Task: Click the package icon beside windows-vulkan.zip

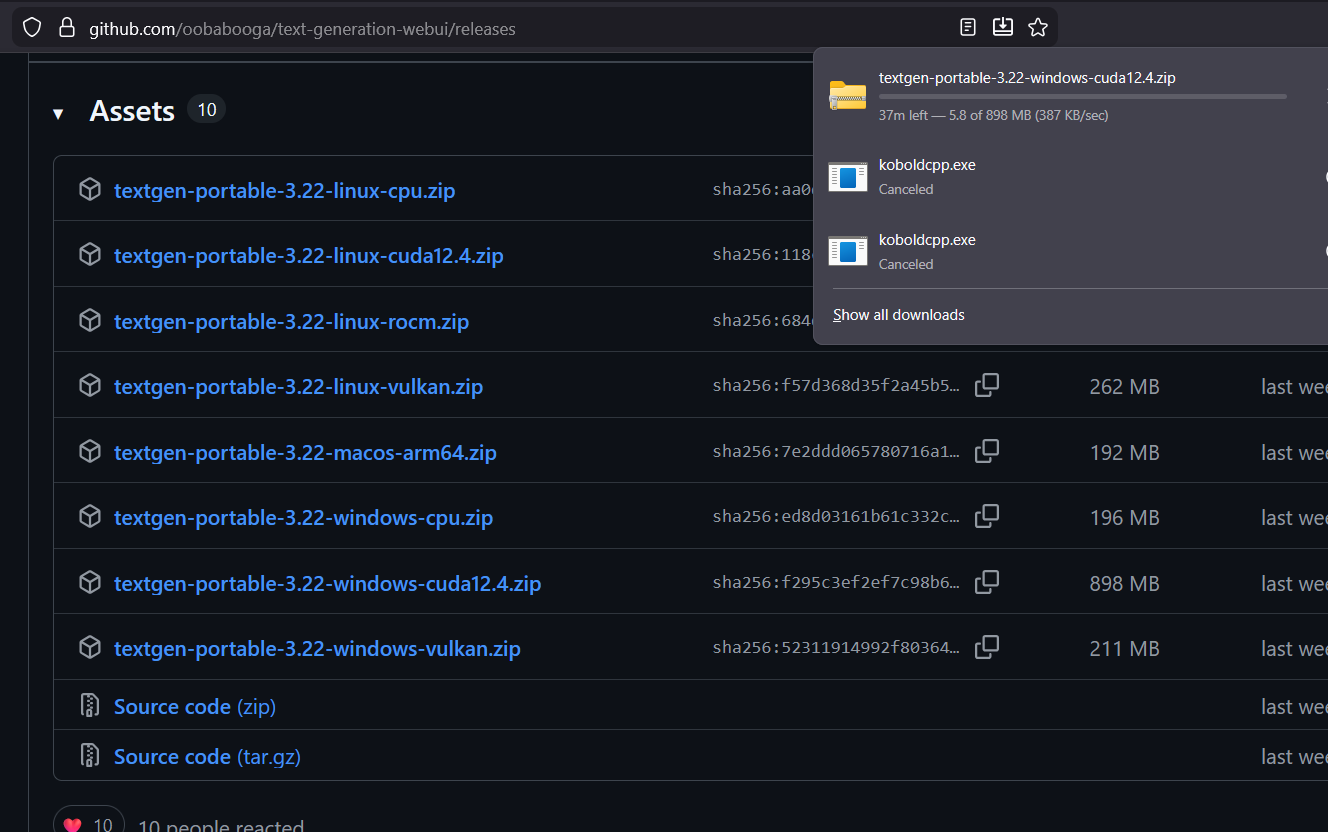Action: 90,648
